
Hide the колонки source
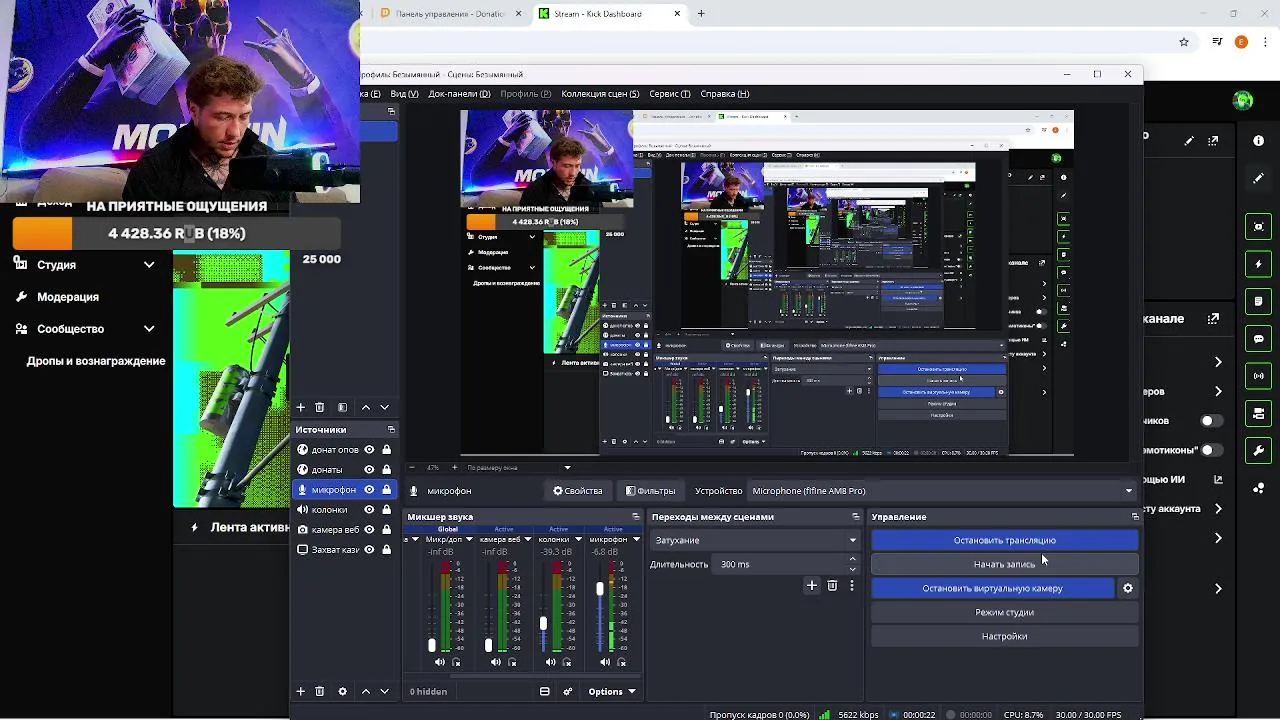pos(369,510)
